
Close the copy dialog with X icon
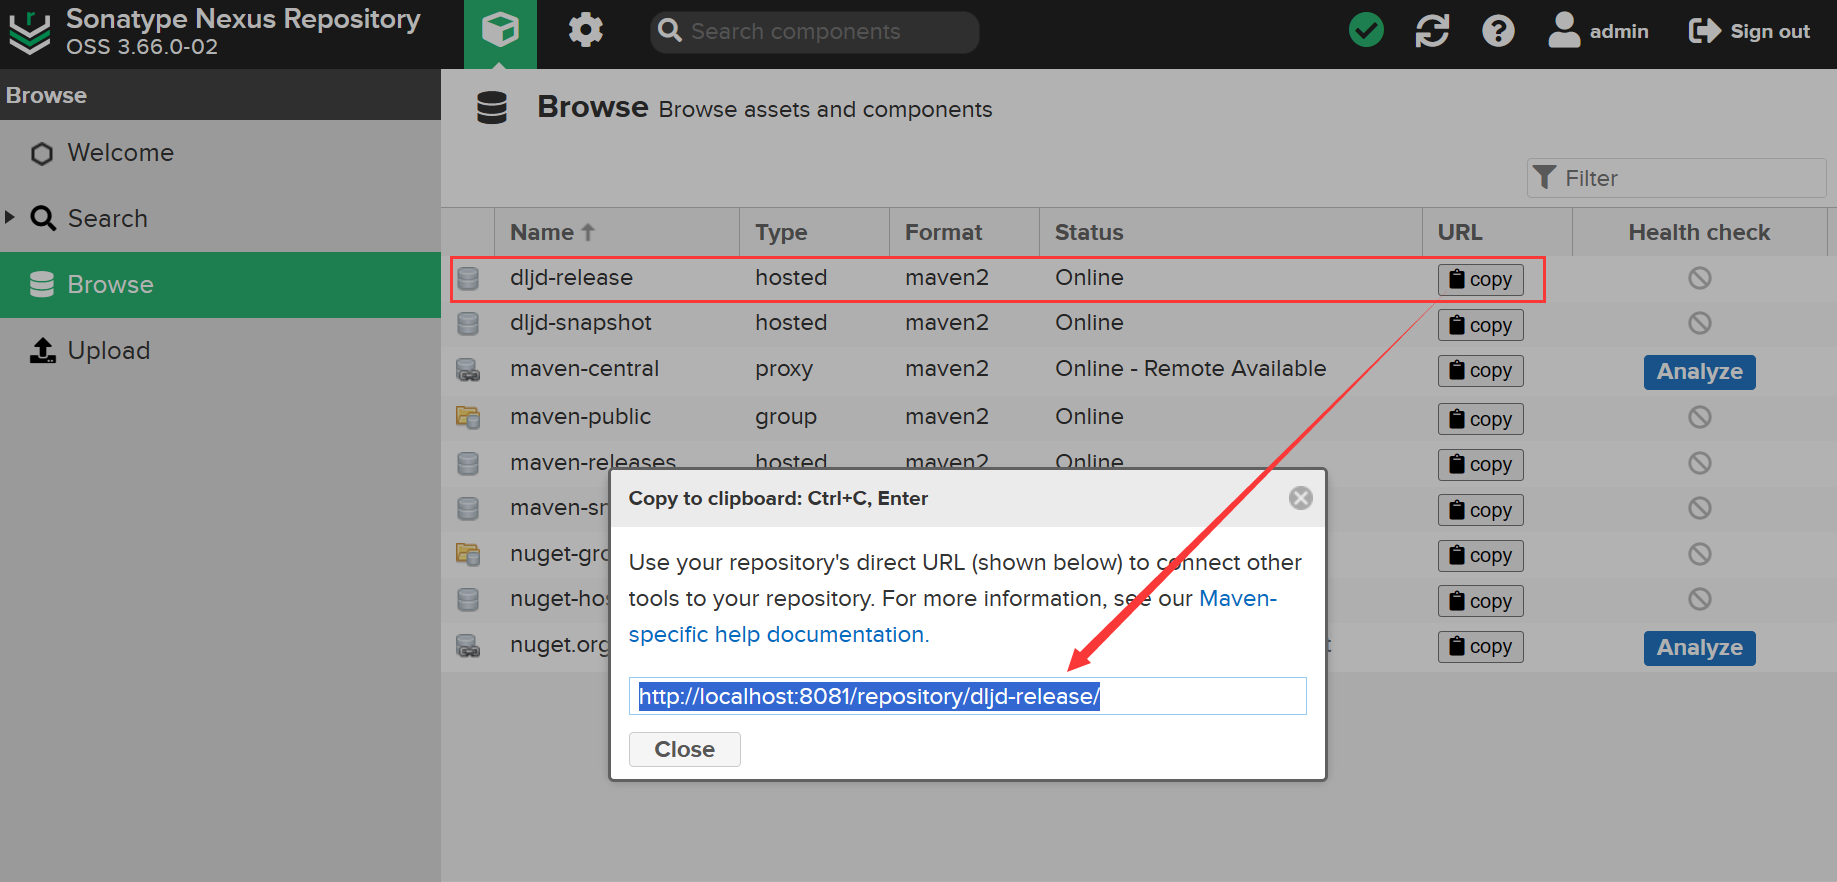(x=1300, y=498)
